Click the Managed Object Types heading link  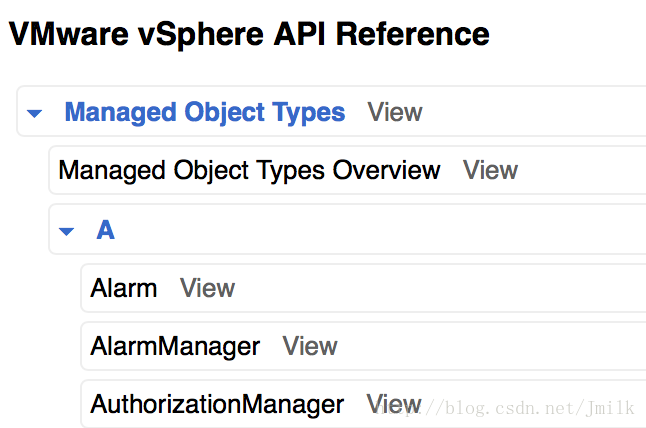click(205, 112)
